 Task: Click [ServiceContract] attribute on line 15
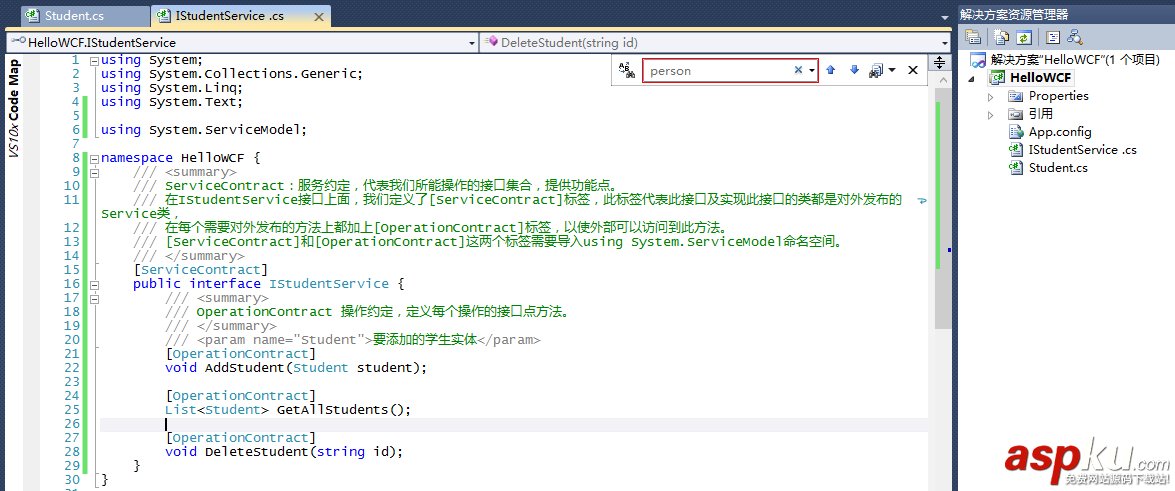coord(201,269)
